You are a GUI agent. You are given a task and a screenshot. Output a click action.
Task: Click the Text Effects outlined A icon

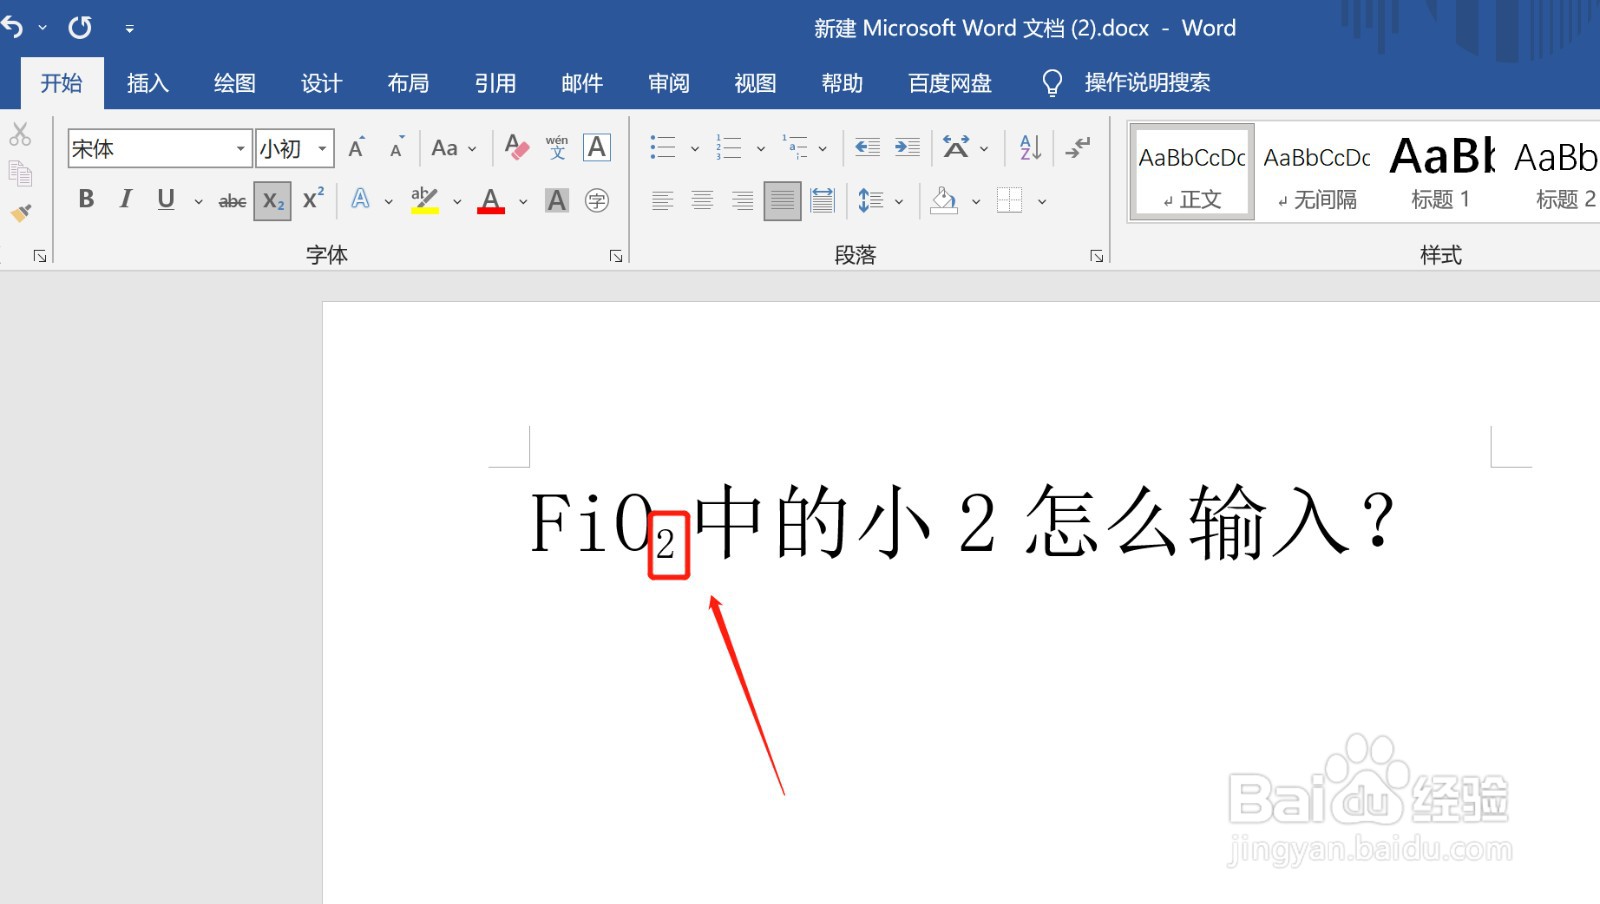coord(360,200)
